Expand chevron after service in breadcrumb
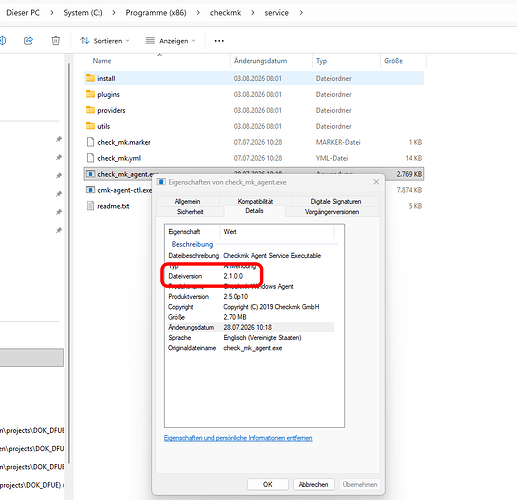Image resolution: width=517 pixels, height=500 pixels. (301, 13)
